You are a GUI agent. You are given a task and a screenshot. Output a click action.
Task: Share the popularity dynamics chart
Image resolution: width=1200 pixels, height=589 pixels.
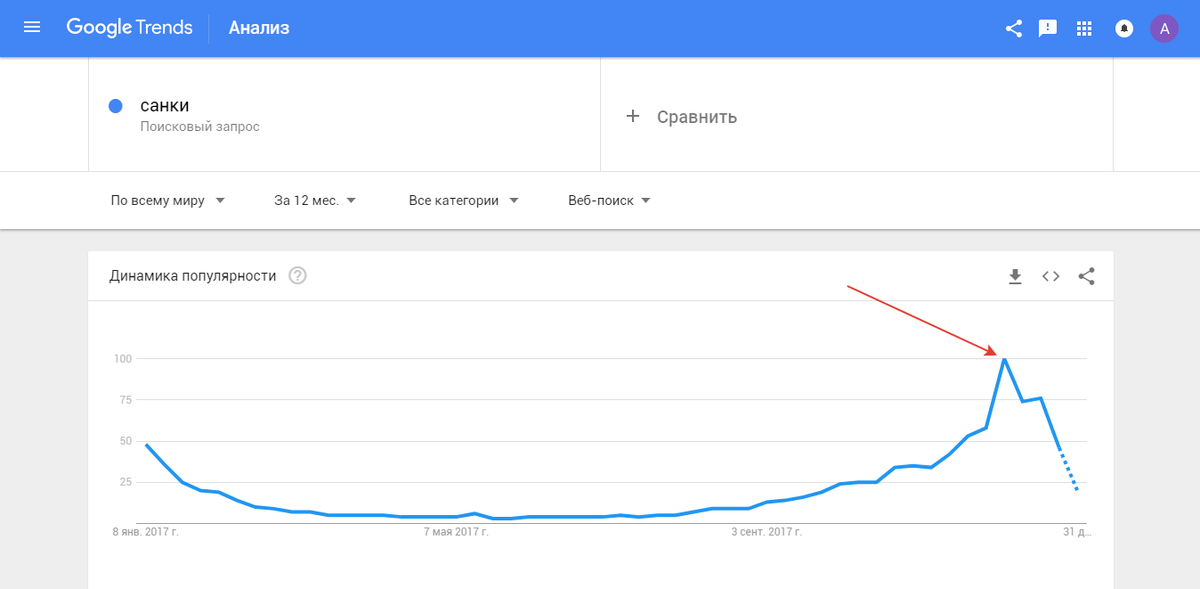tap(1087, 276)
